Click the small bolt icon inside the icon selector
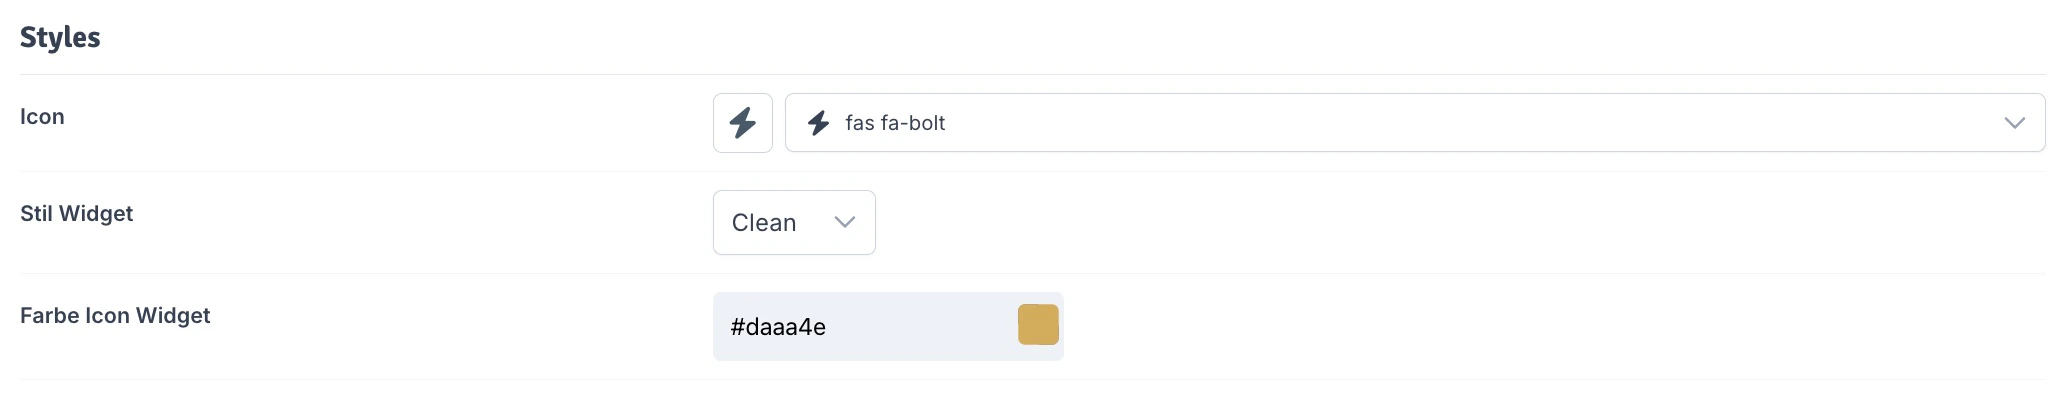2062x420 pixels. [819, 123]
